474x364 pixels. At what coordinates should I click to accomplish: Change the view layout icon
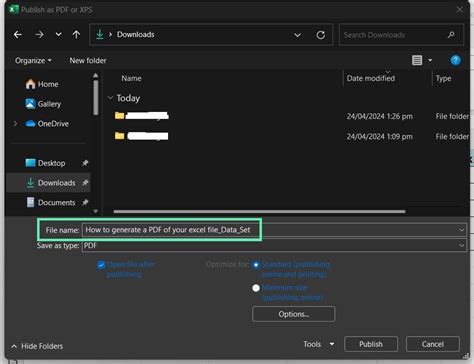[x=417, y=60]
